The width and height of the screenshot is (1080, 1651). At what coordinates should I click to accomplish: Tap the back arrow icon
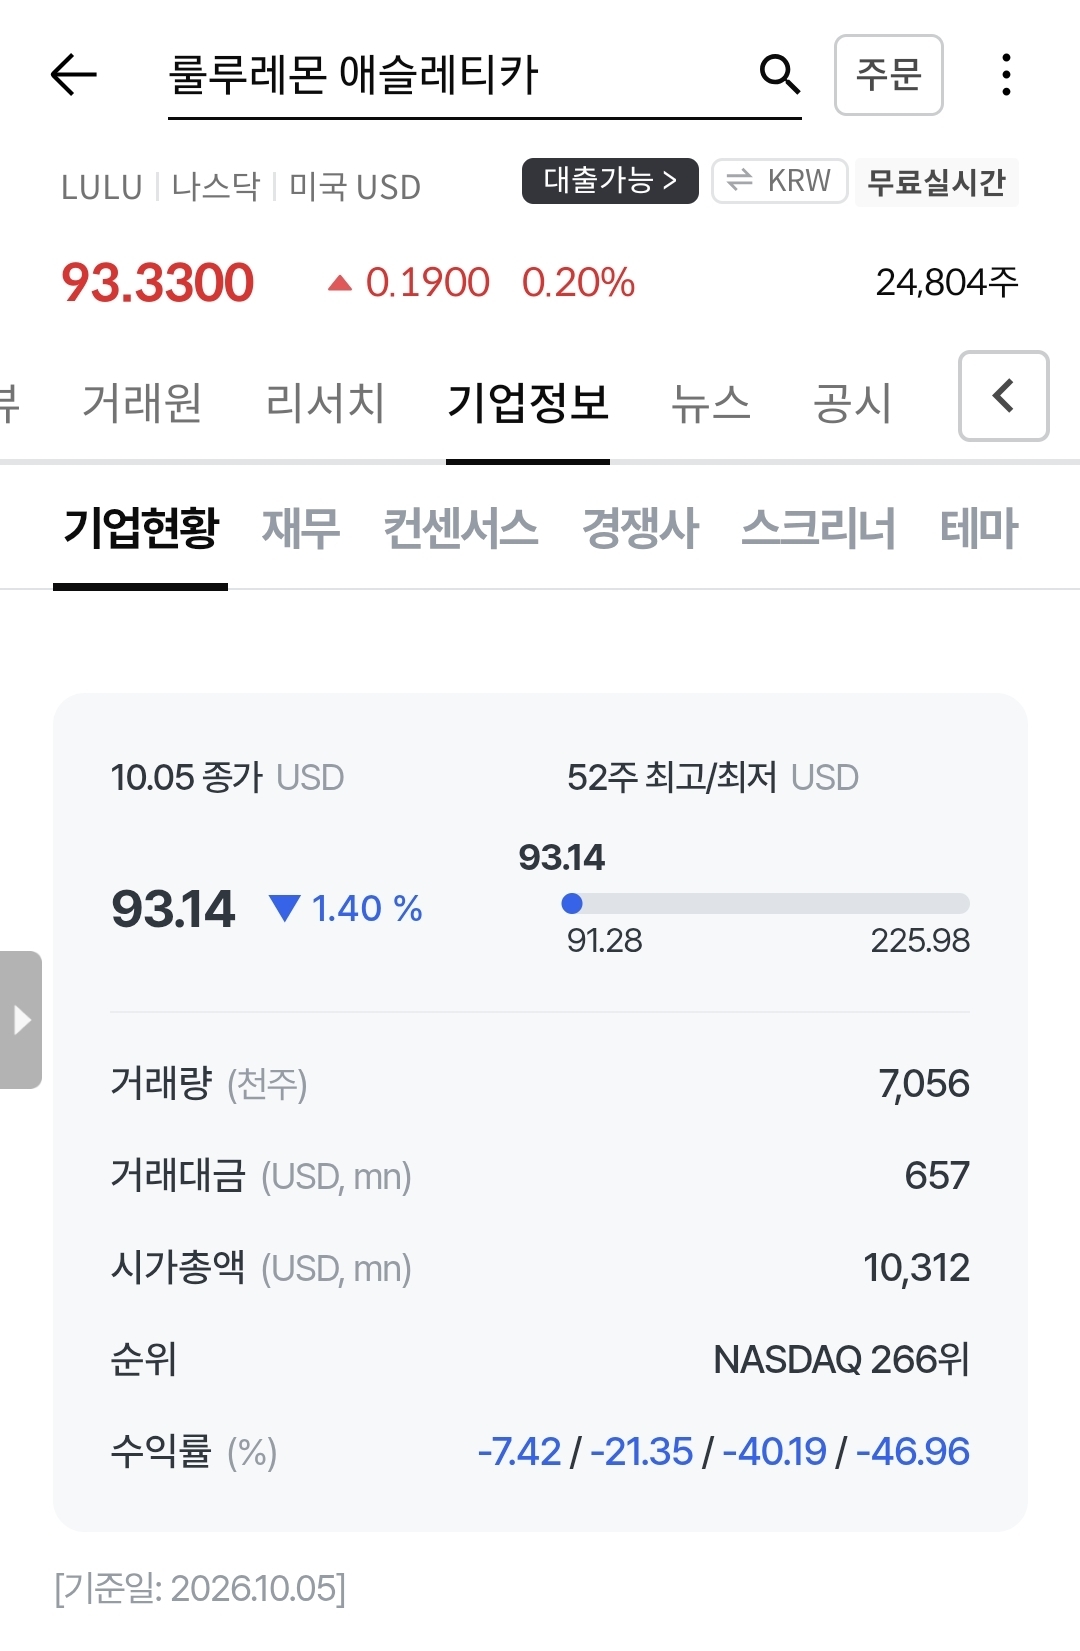point(73,75)
